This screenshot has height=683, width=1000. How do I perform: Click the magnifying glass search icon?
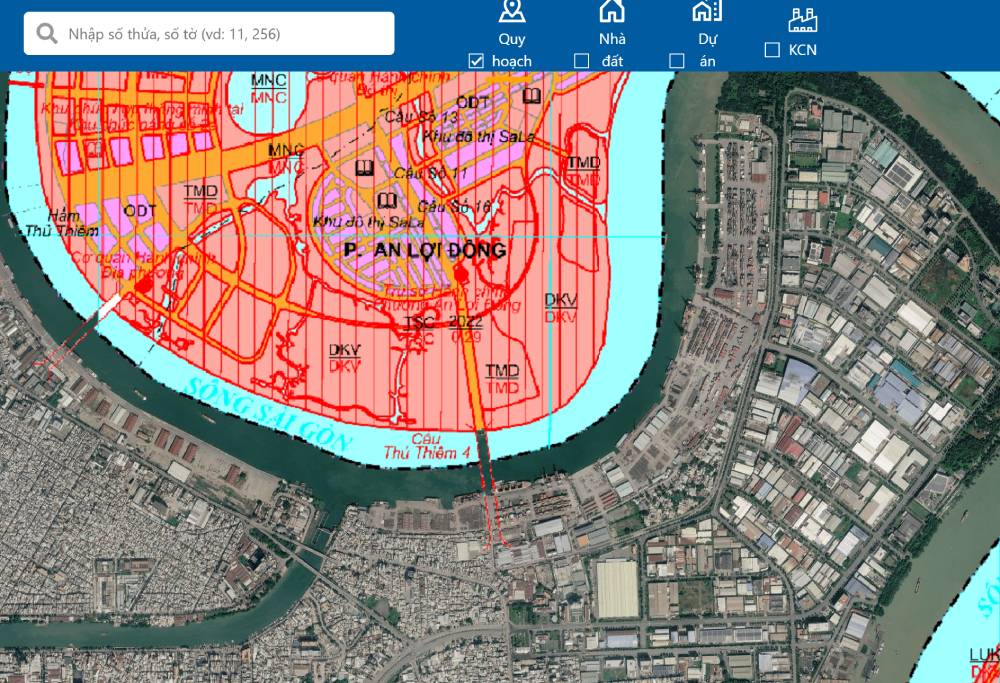click(46, 34)
